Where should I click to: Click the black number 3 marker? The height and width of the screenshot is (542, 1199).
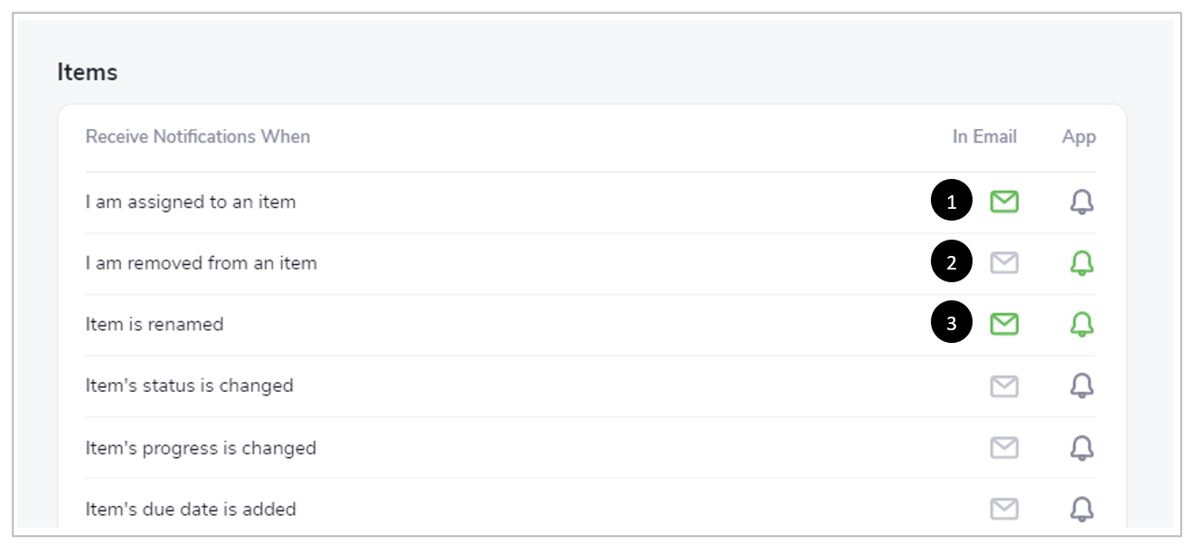click(x=951, y=324)
